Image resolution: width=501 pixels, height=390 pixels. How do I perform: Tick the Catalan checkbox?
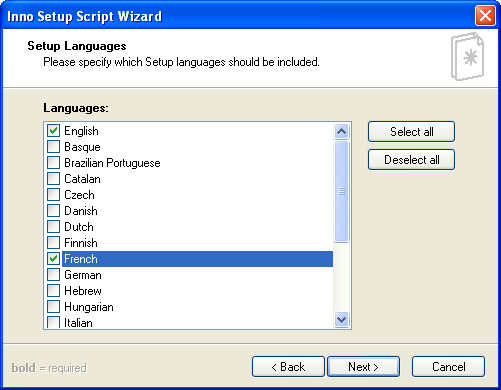point(53,179)
